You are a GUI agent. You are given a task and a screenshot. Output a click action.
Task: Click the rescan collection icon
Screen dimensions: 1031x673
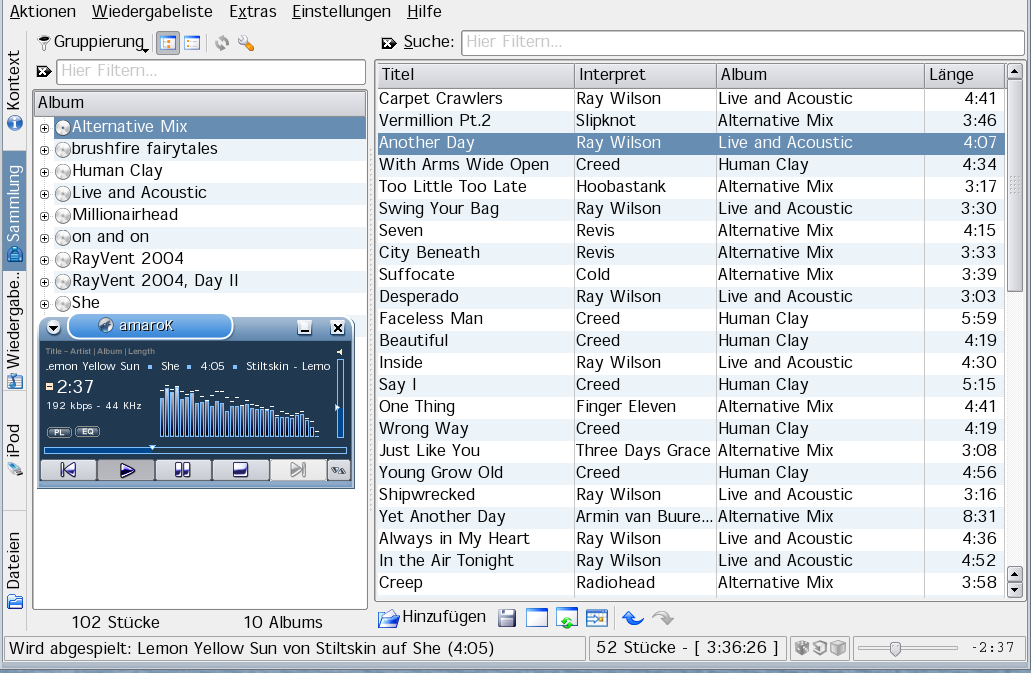click(222, 43)
